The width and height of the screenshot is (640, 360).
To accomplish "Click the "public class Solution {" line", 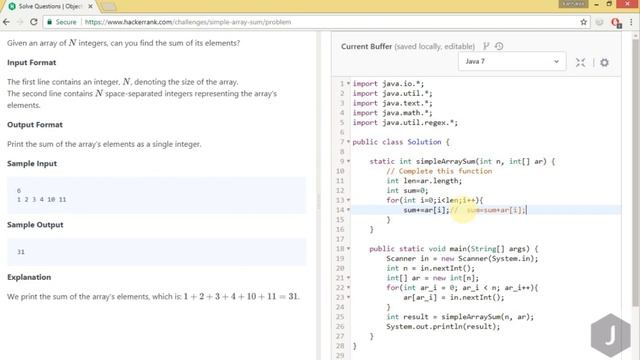I will pyautogui.click(x=401, y=142).
